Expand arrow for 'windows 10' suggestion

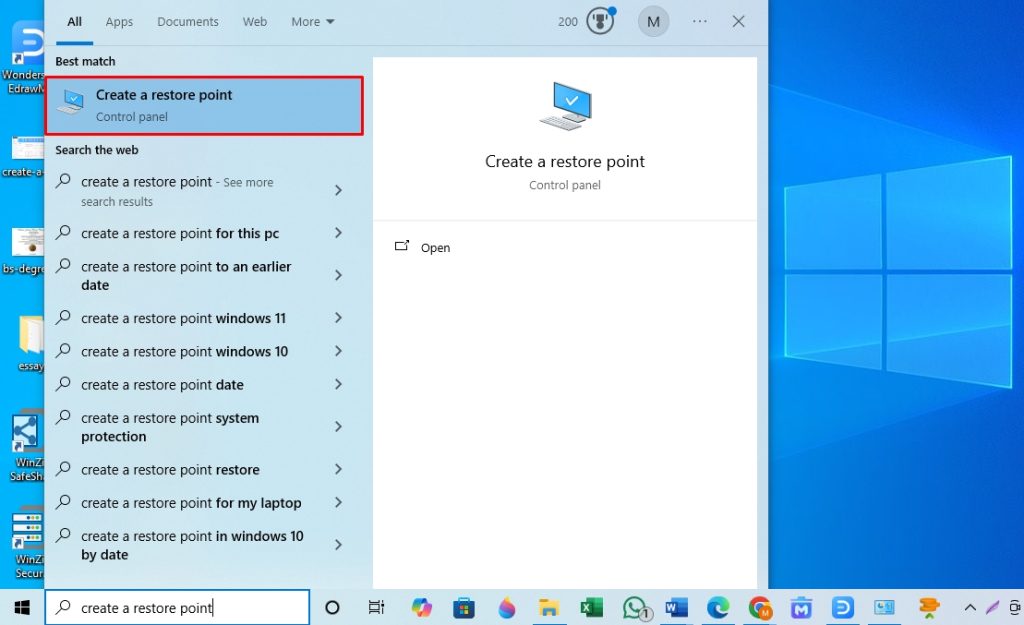[338, 351]
